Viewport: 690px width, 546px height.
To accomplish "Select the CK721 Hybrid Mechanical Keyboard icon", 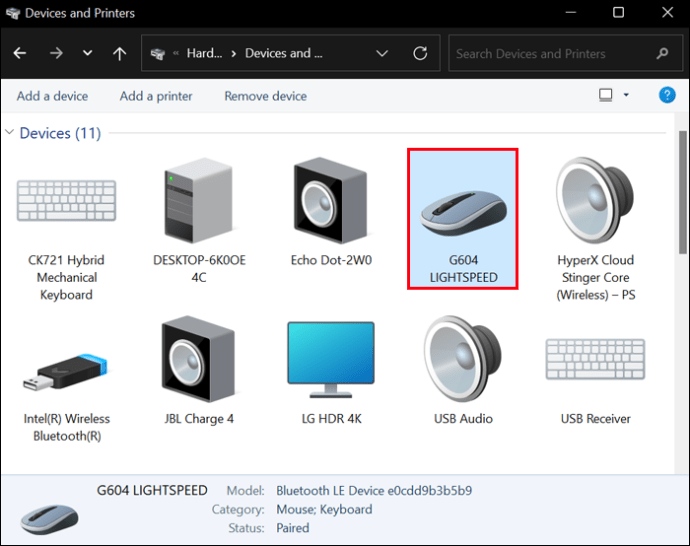I will [66, 201].
